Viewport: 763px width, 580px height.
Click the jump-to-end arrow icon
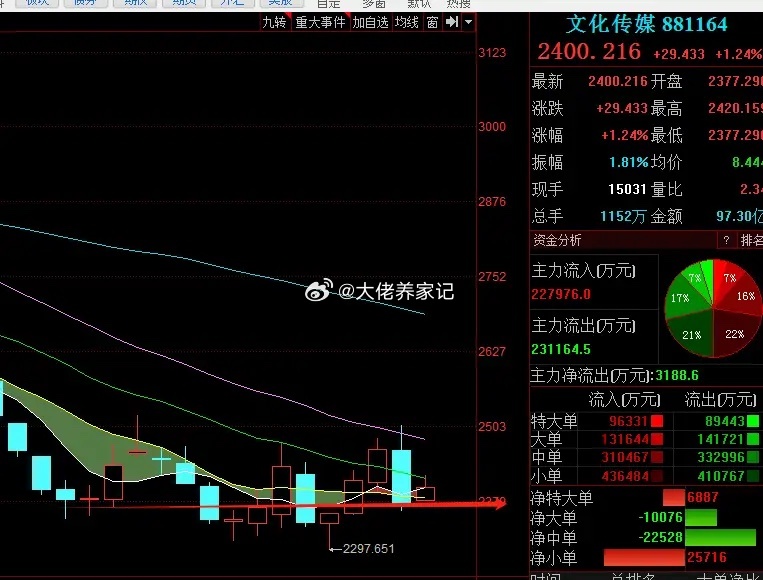[452, 22]
